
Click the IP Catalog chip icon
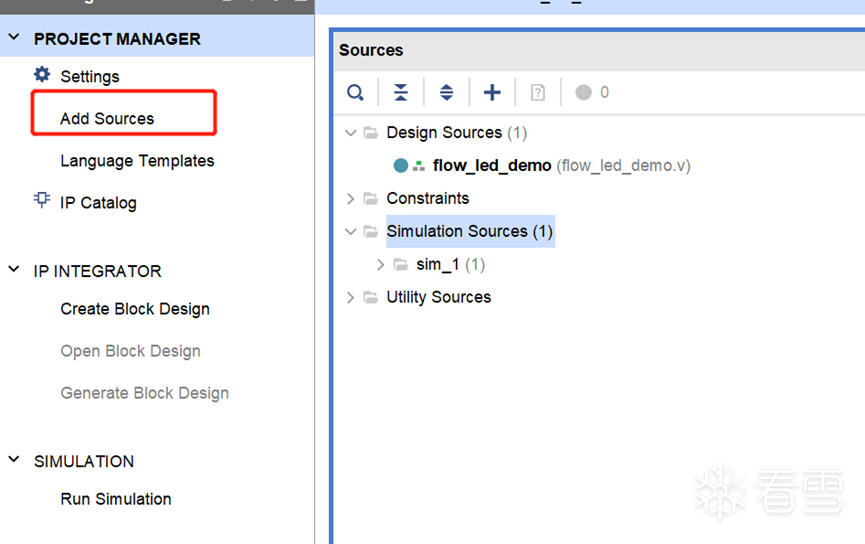(x=42, y=200)
